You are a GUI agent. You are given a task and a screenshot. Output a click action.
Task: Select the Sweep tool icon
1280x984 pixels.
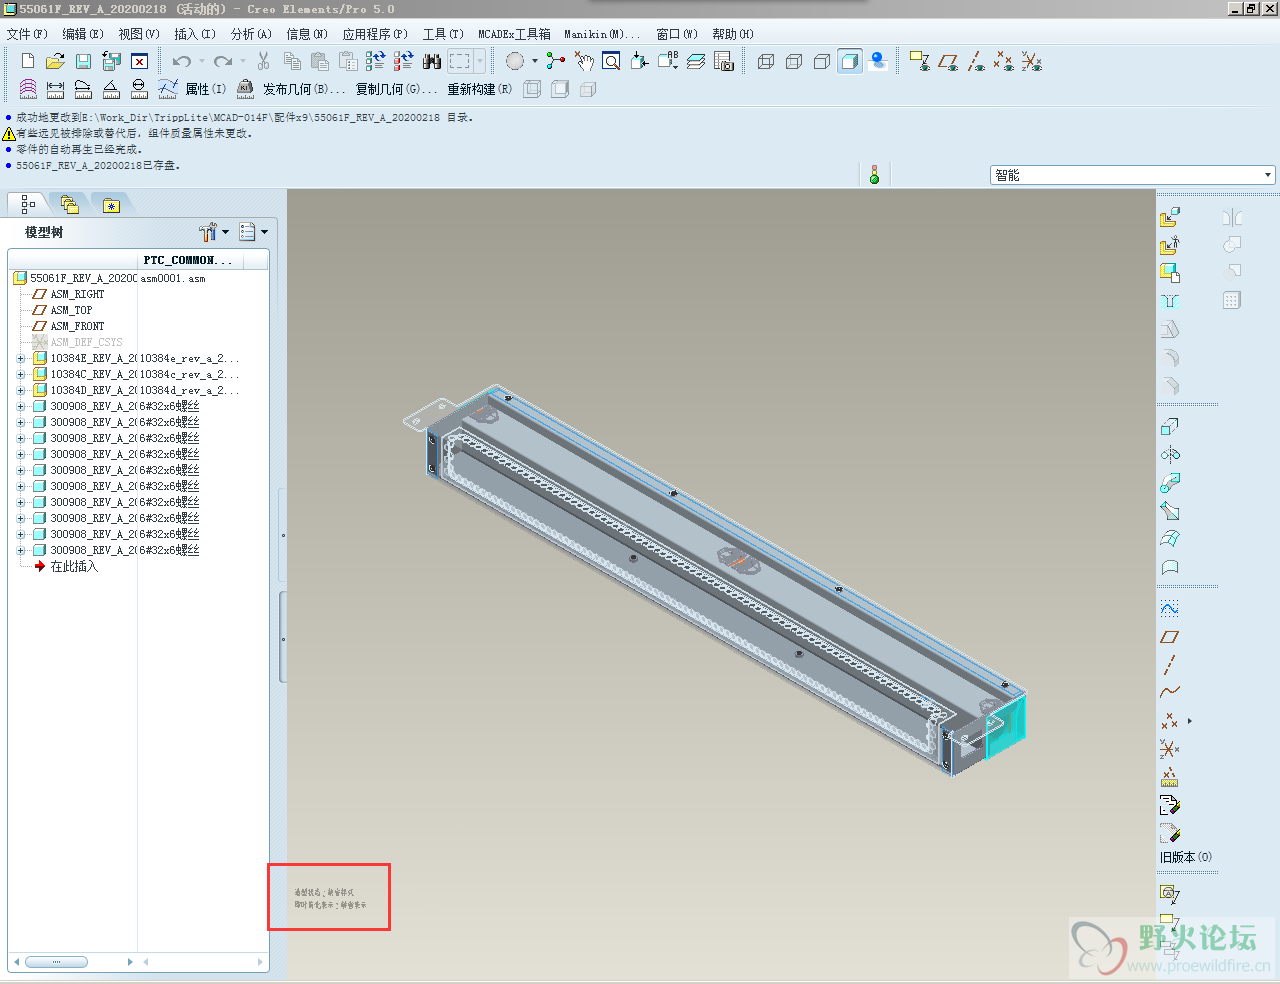[x=1169, y=483]
